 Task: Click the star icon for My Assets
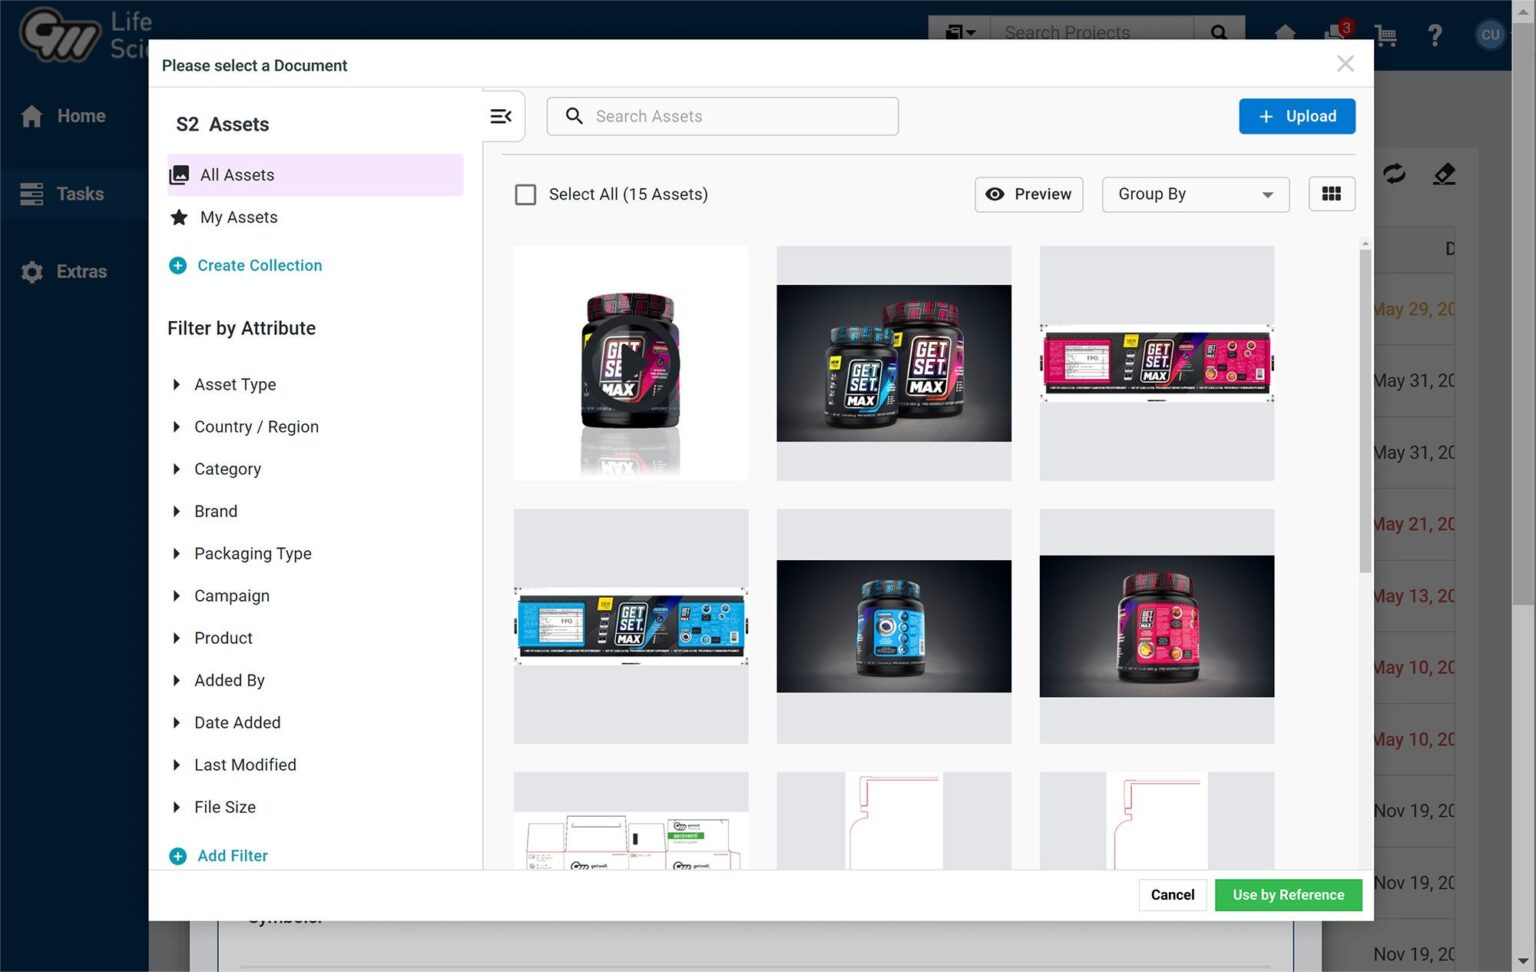[179, 218]
